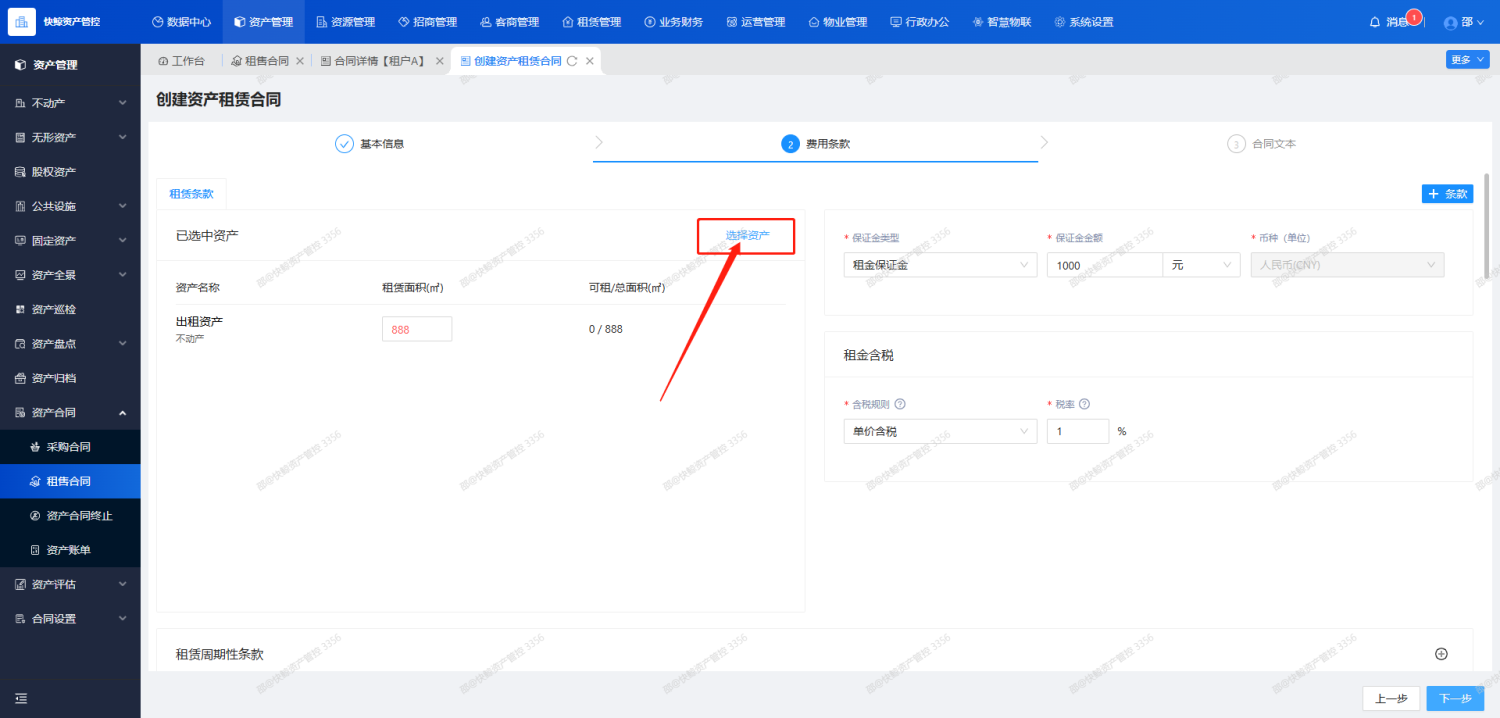Open the 保证金类型 dropdown
The height and width of the screenshot is (718, 1500).
click(941, 265)
